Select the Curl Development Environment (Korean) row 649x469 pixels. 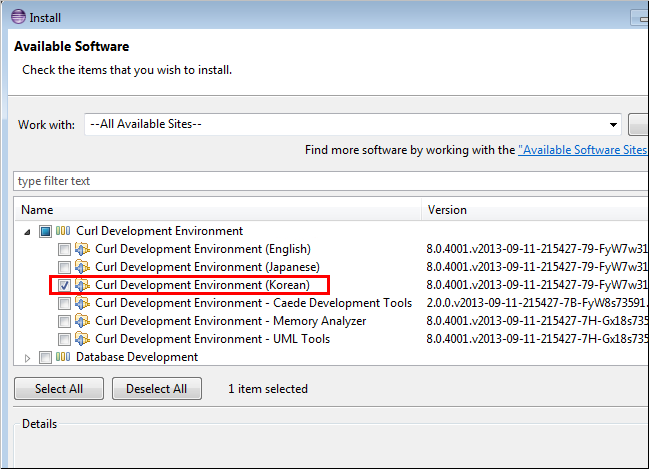pyautogui.click(x=202, y=285)
